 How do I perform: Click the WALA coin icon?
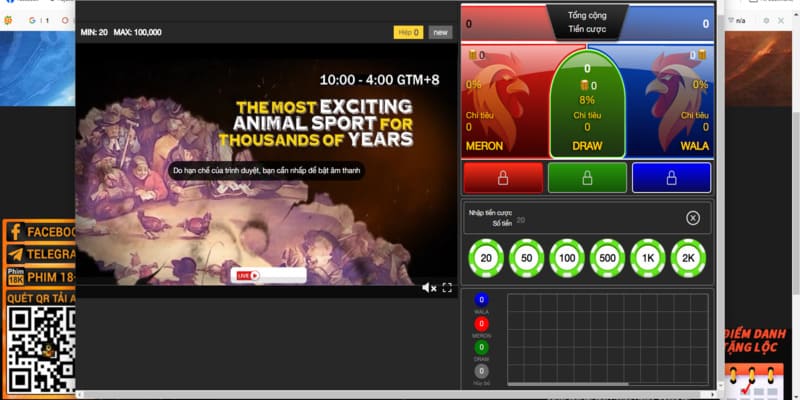(x=703, y=55)
